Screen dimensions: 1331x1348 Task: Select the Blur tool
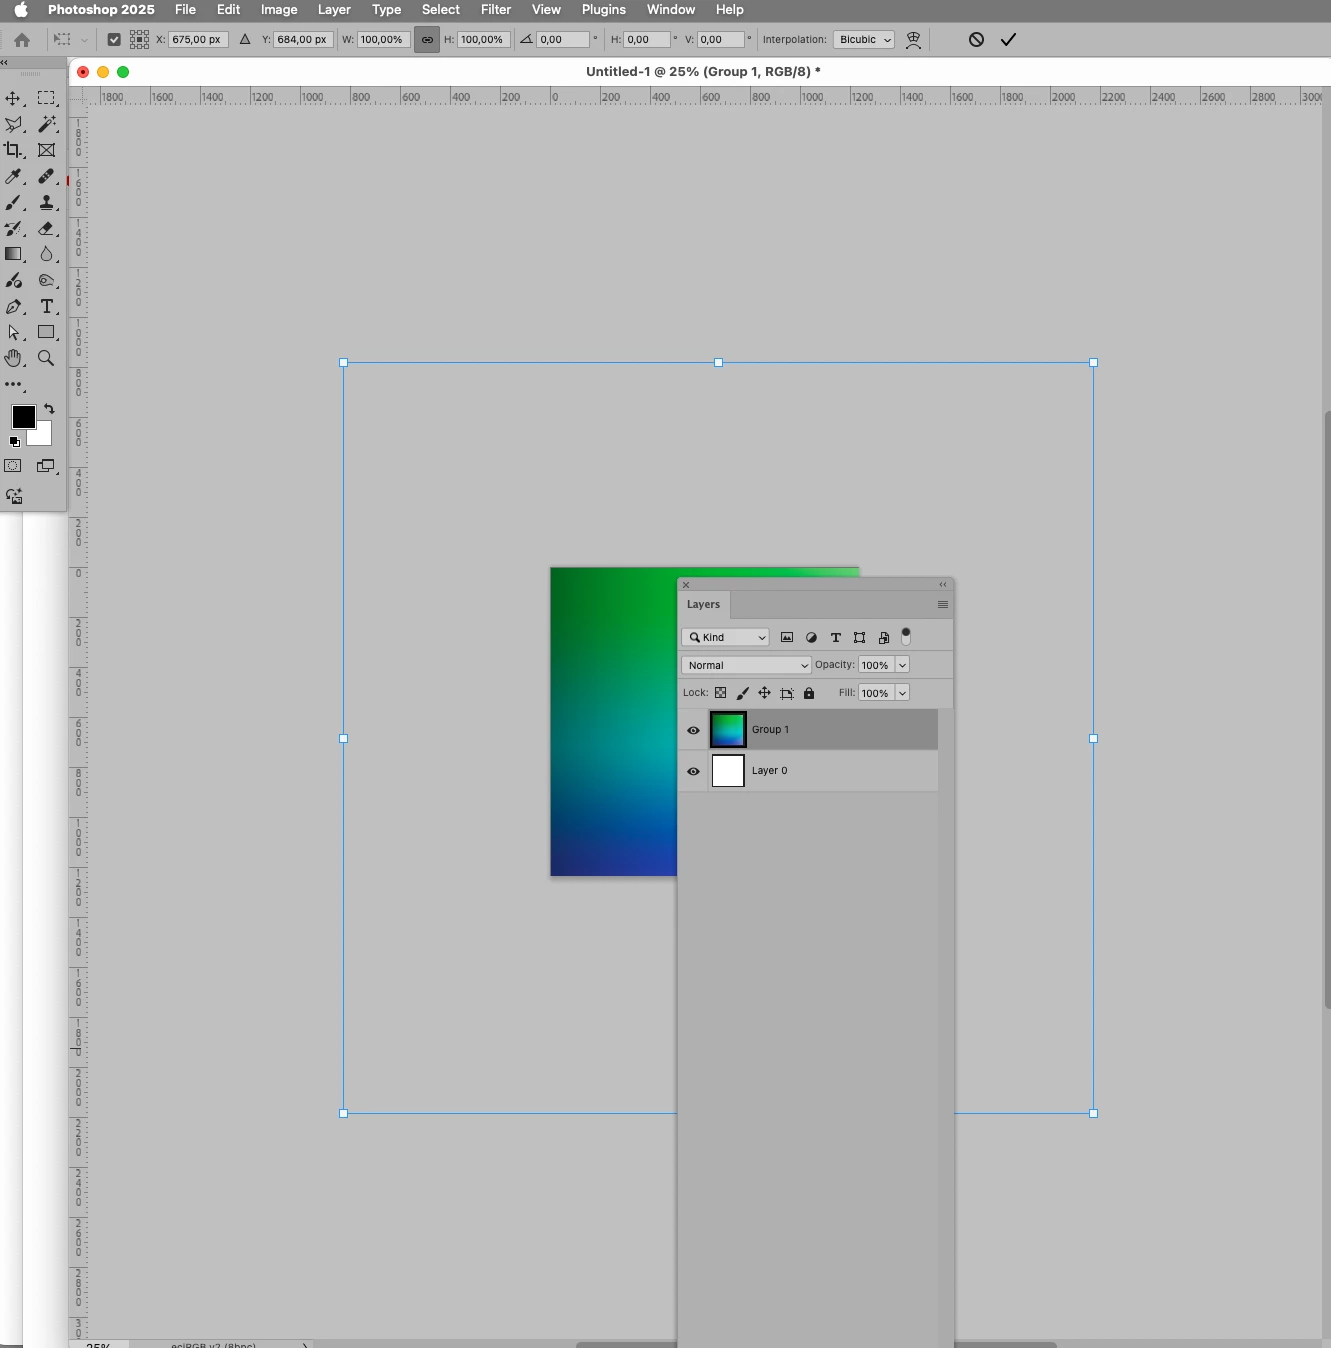pos(46,254)
